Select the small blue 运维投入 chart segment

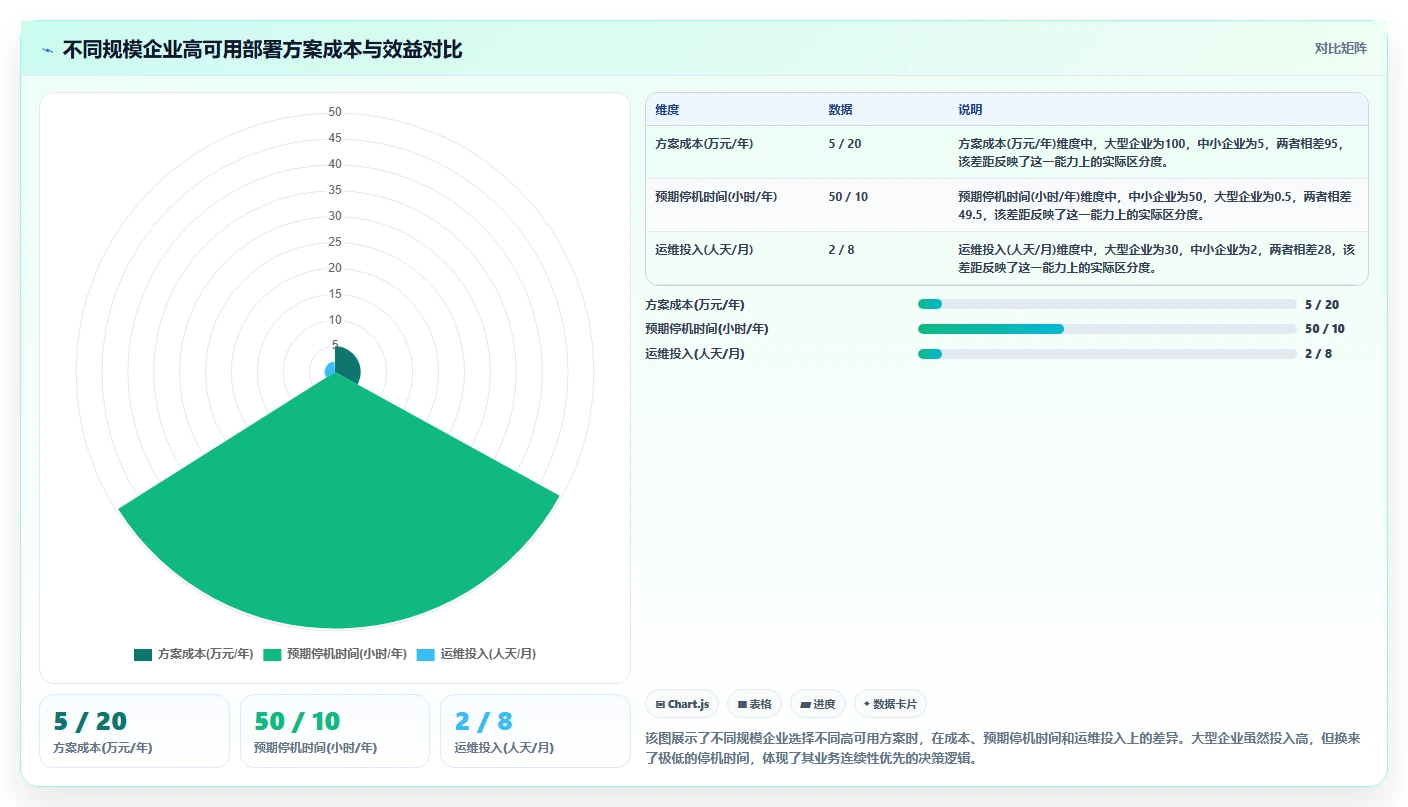(330, 371)
